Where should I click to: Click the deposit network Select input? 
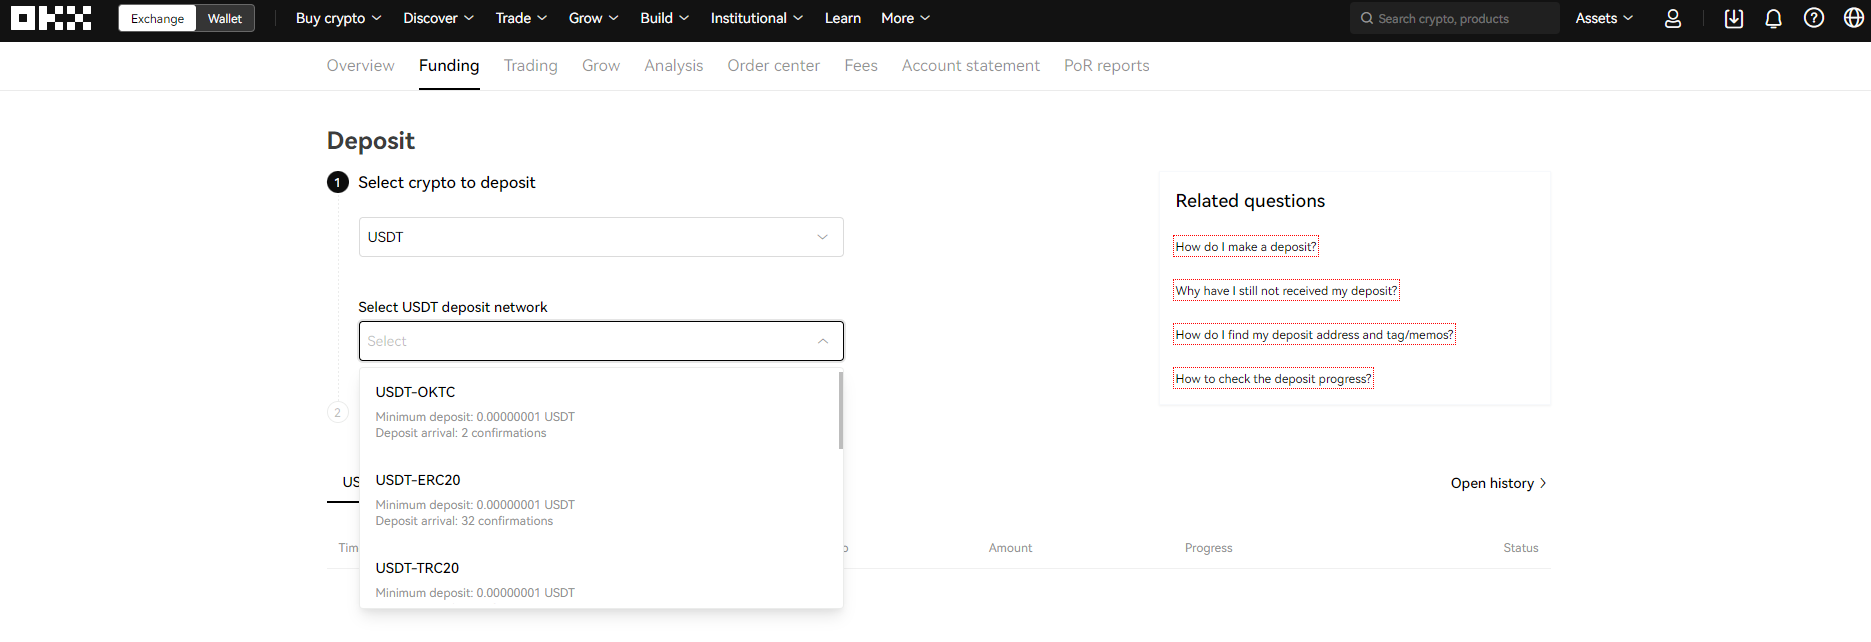point(601,341)
